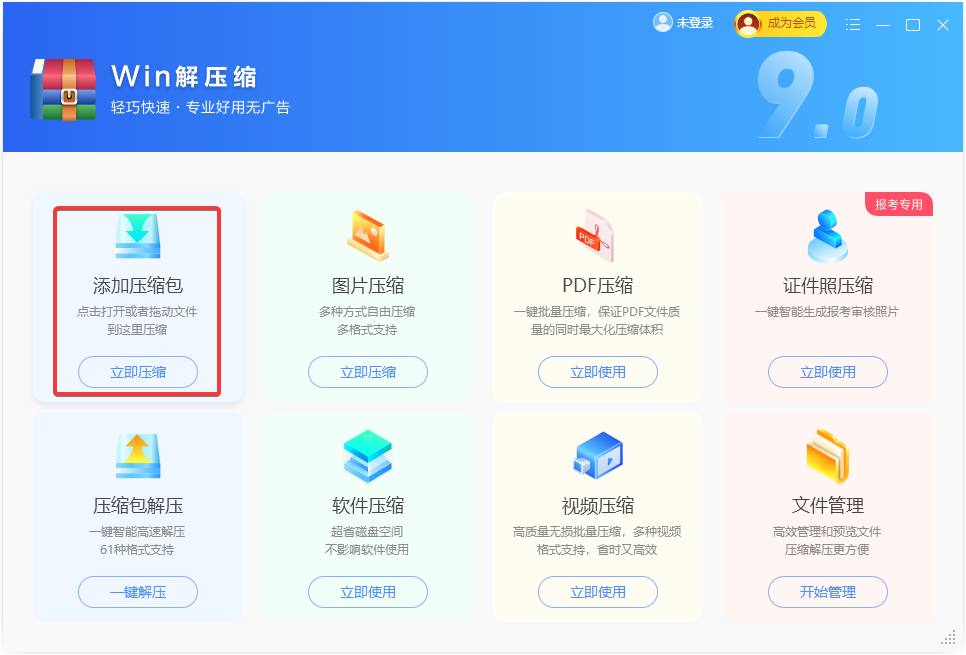Click the 一键解压 button

pos(138,592)
